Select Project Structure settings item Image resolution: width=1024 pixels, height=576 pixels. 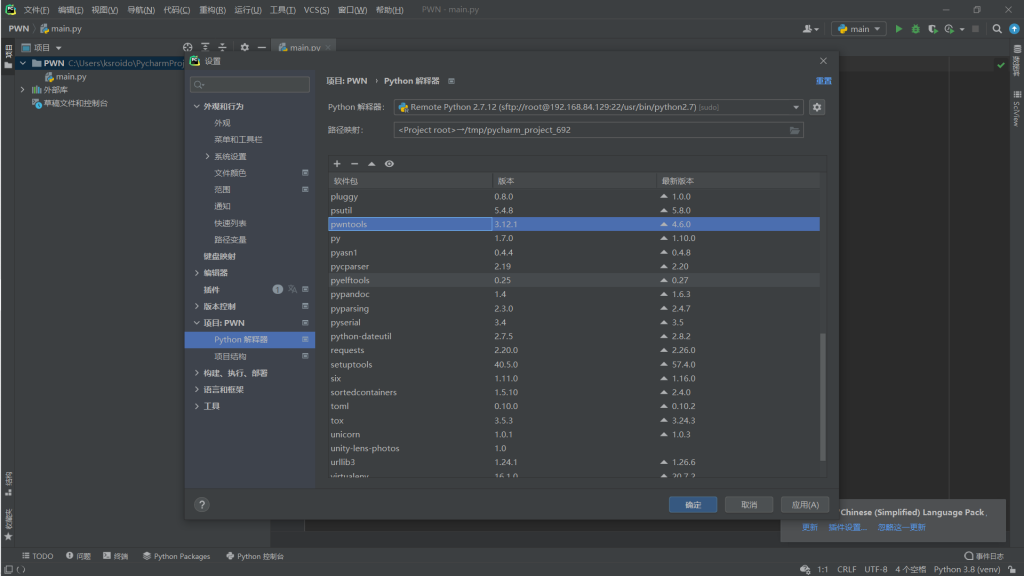pyautogui.click(x=231, y=357)
